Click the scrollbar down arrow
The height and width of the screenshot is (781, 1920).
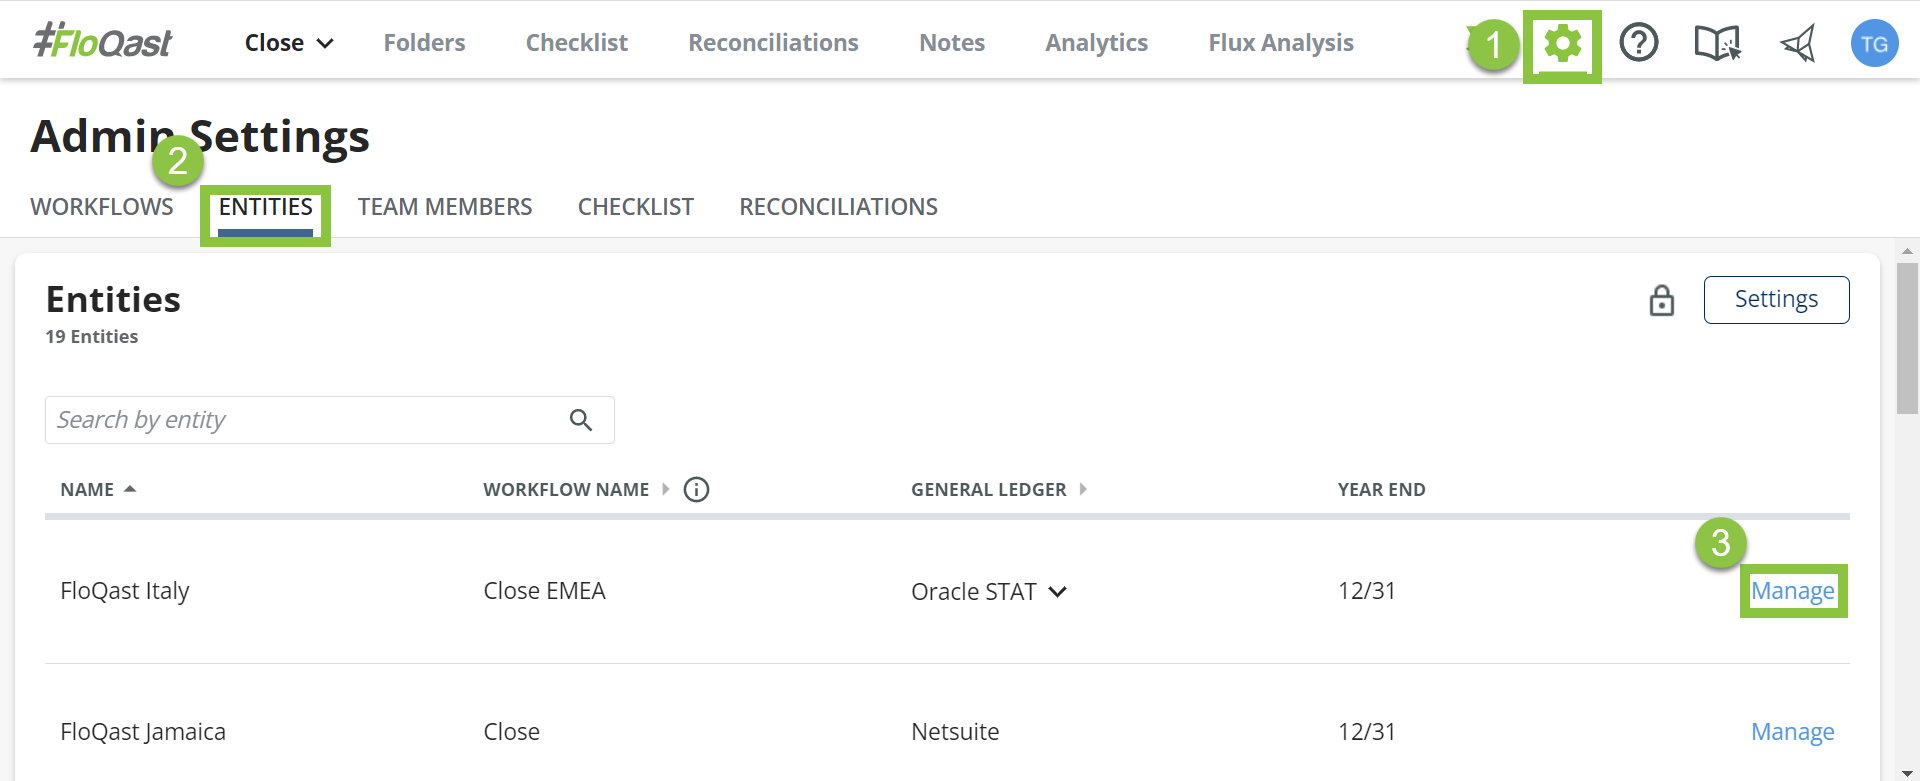click(1907, 772)
